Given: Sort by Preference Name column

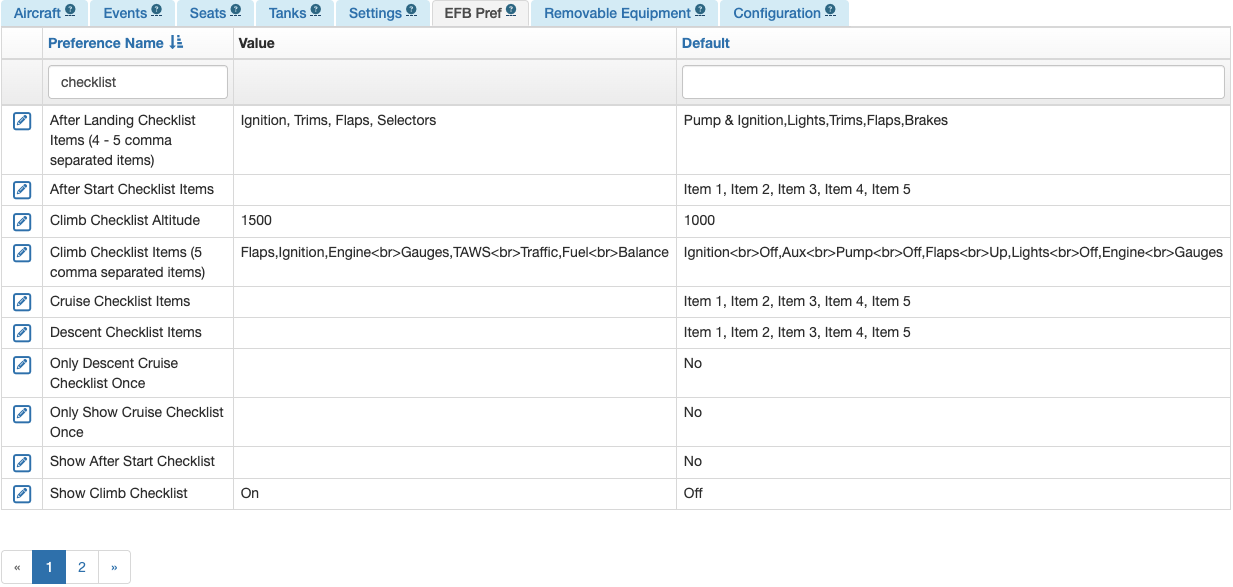Looking at the screenshot, I should 105,43.
